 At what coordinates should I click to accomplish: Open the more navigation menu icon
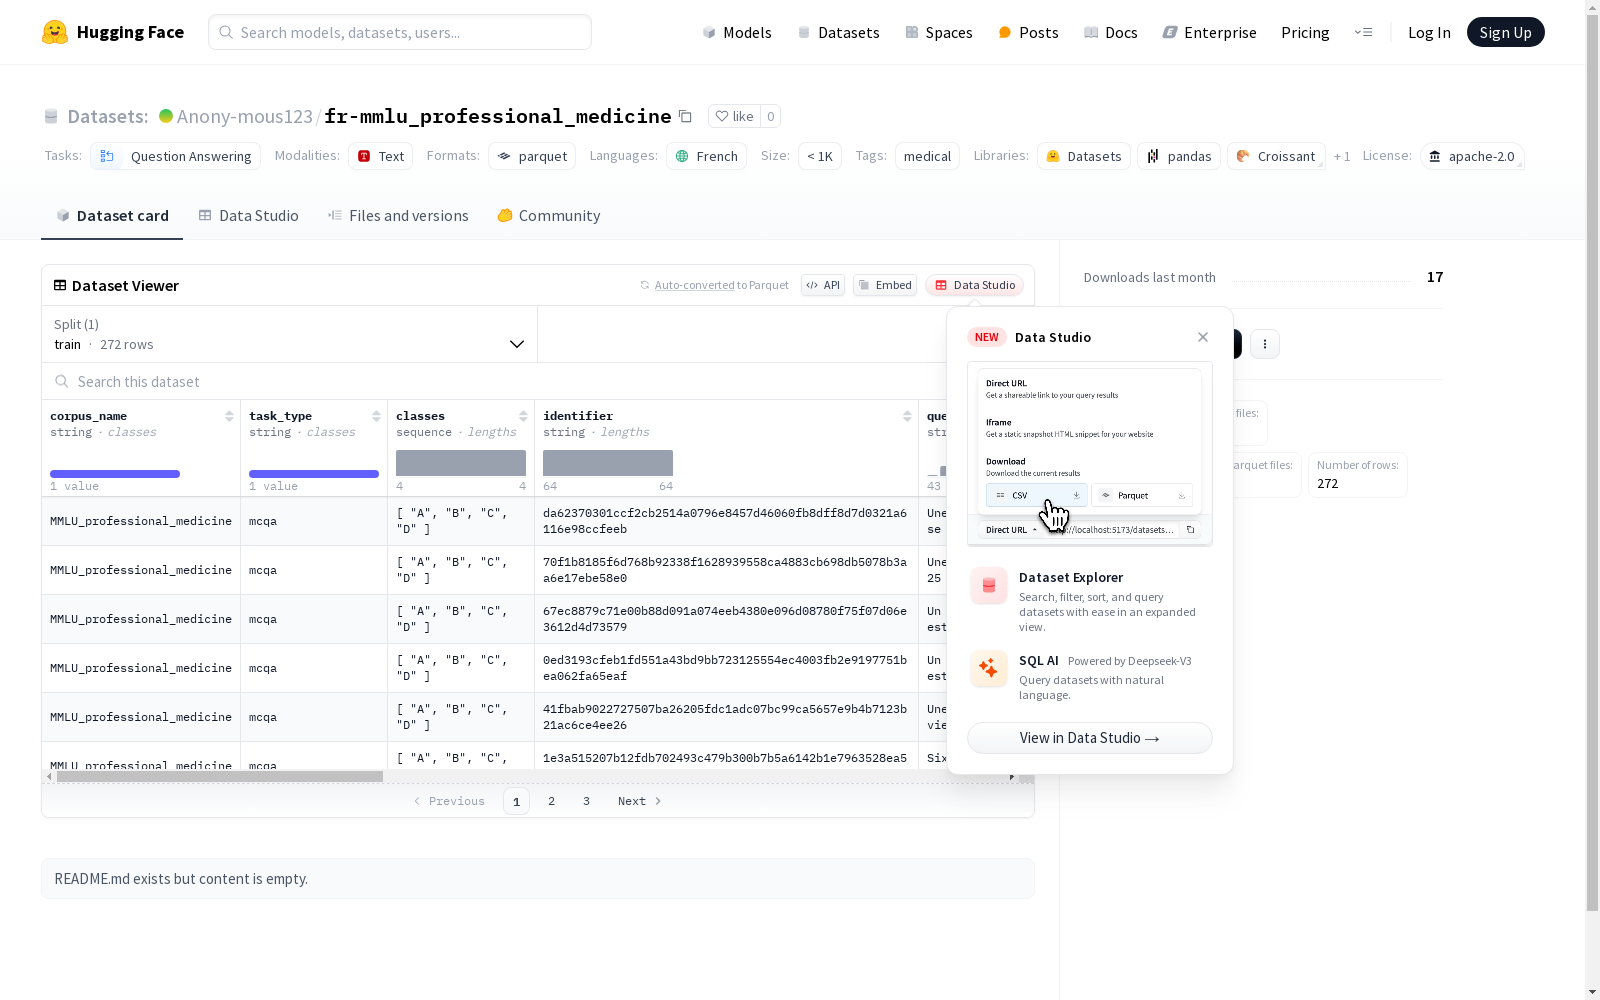[x=1363, y=32]
